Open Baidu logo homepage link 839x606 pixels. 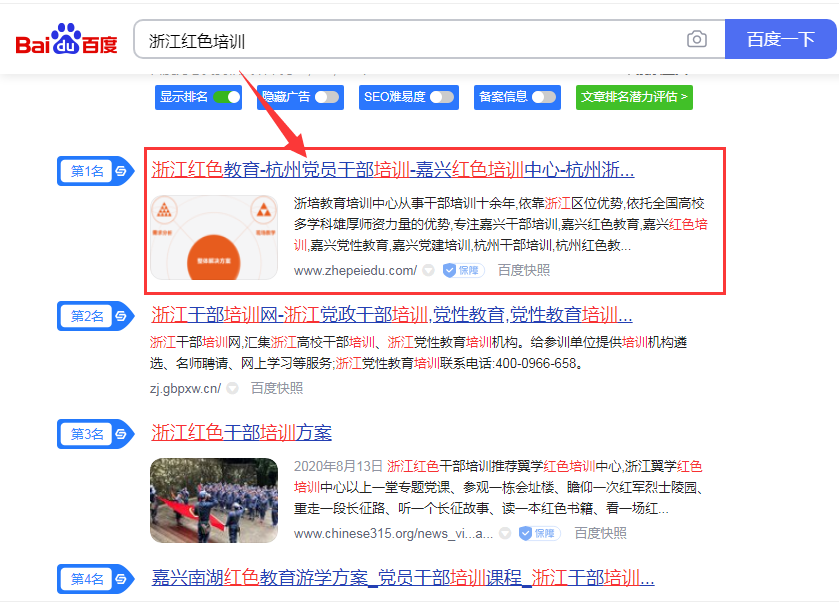(x=66, y=39)
